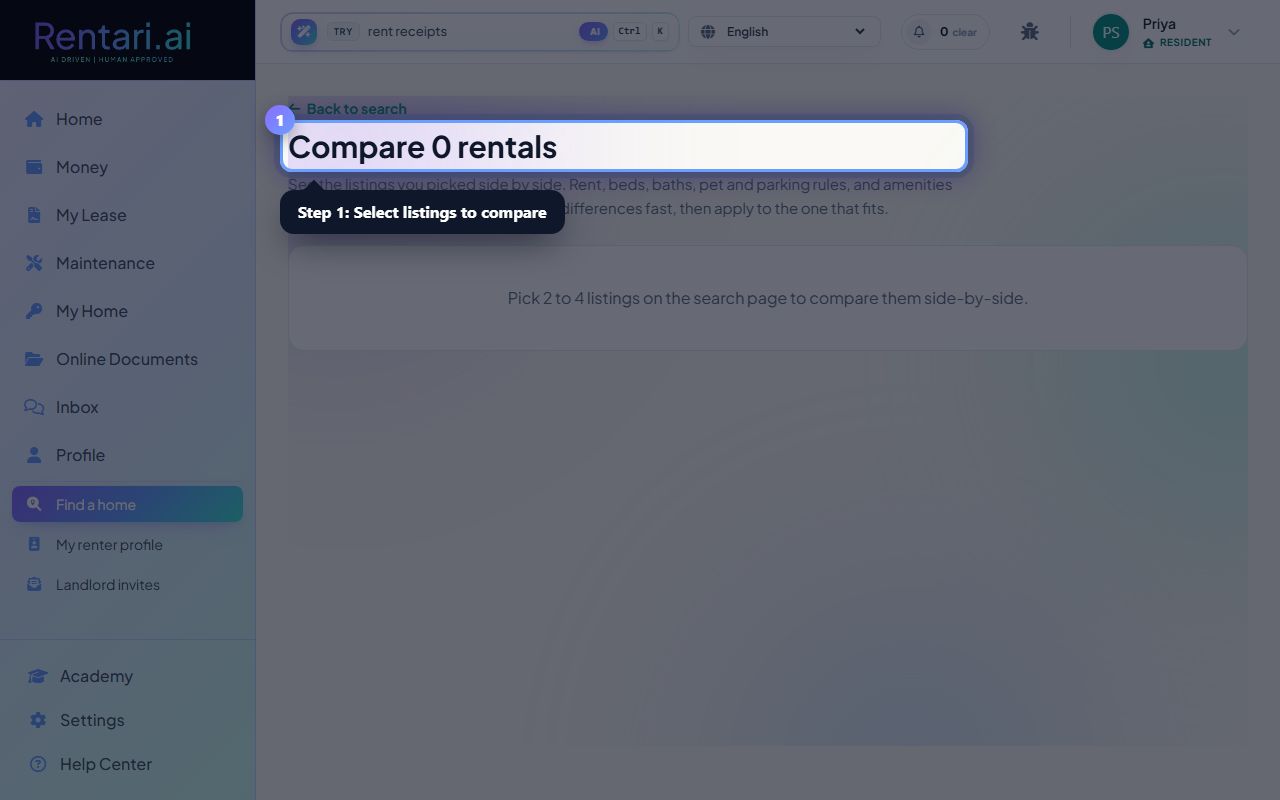Open Online Documents

click(127, 359)
